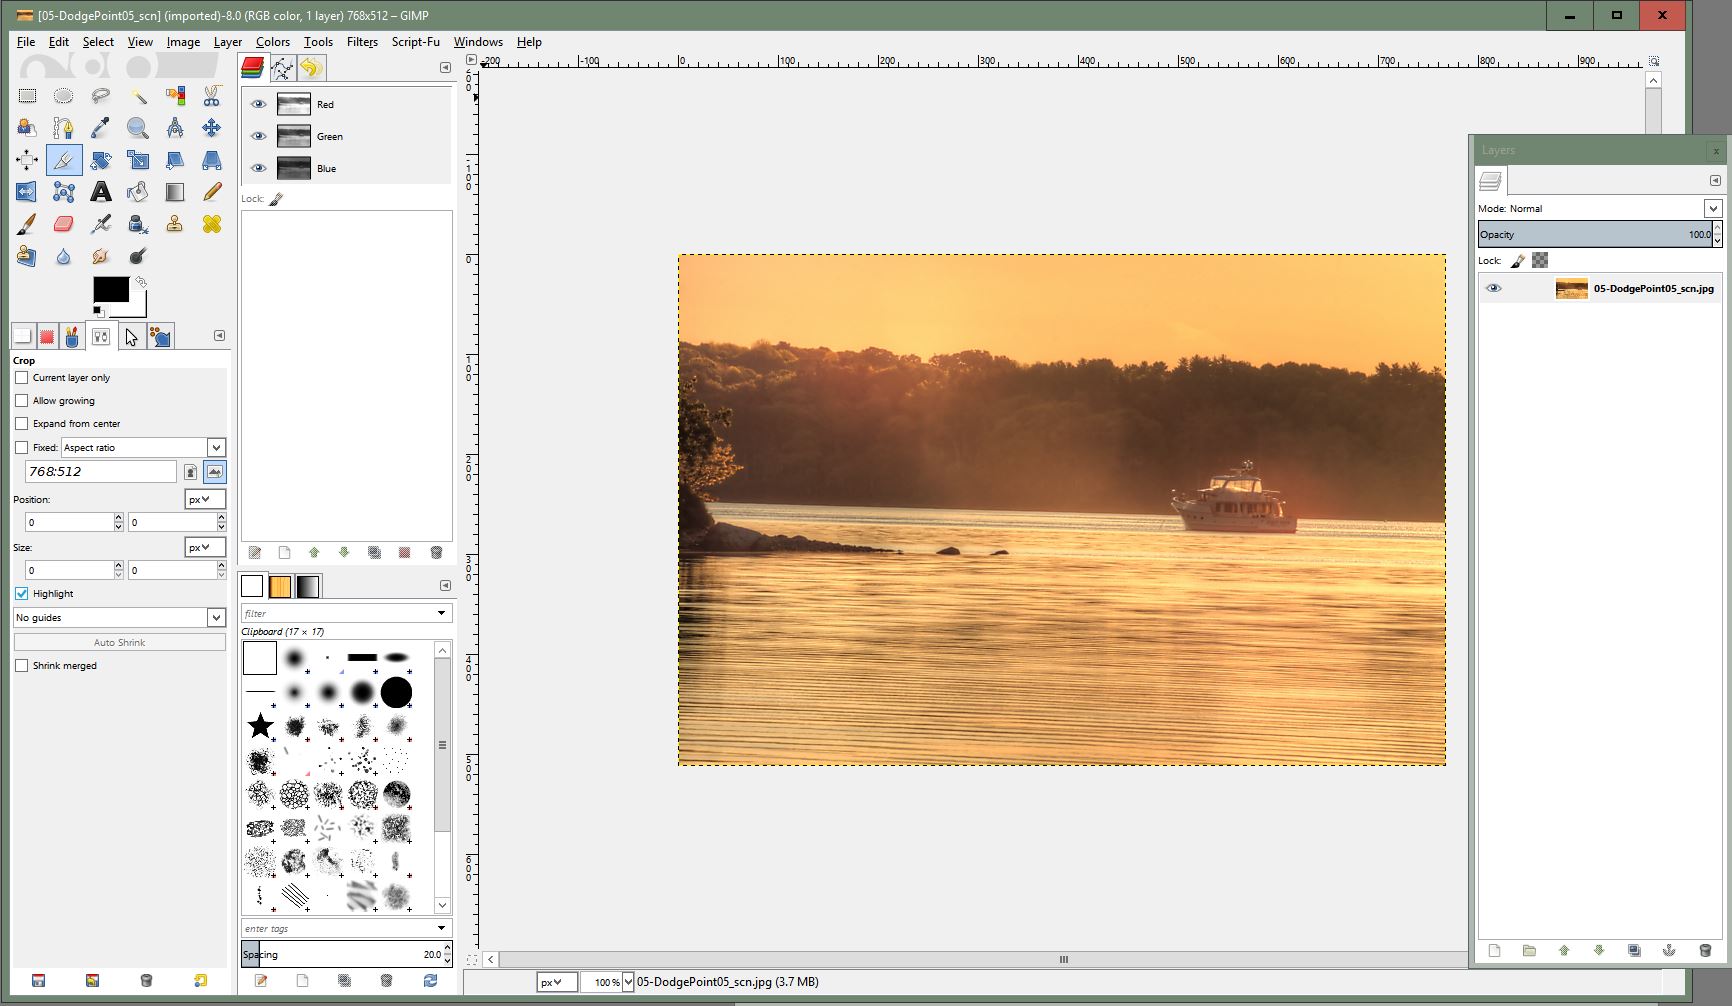Hide the Green channel

click(259, 136)
